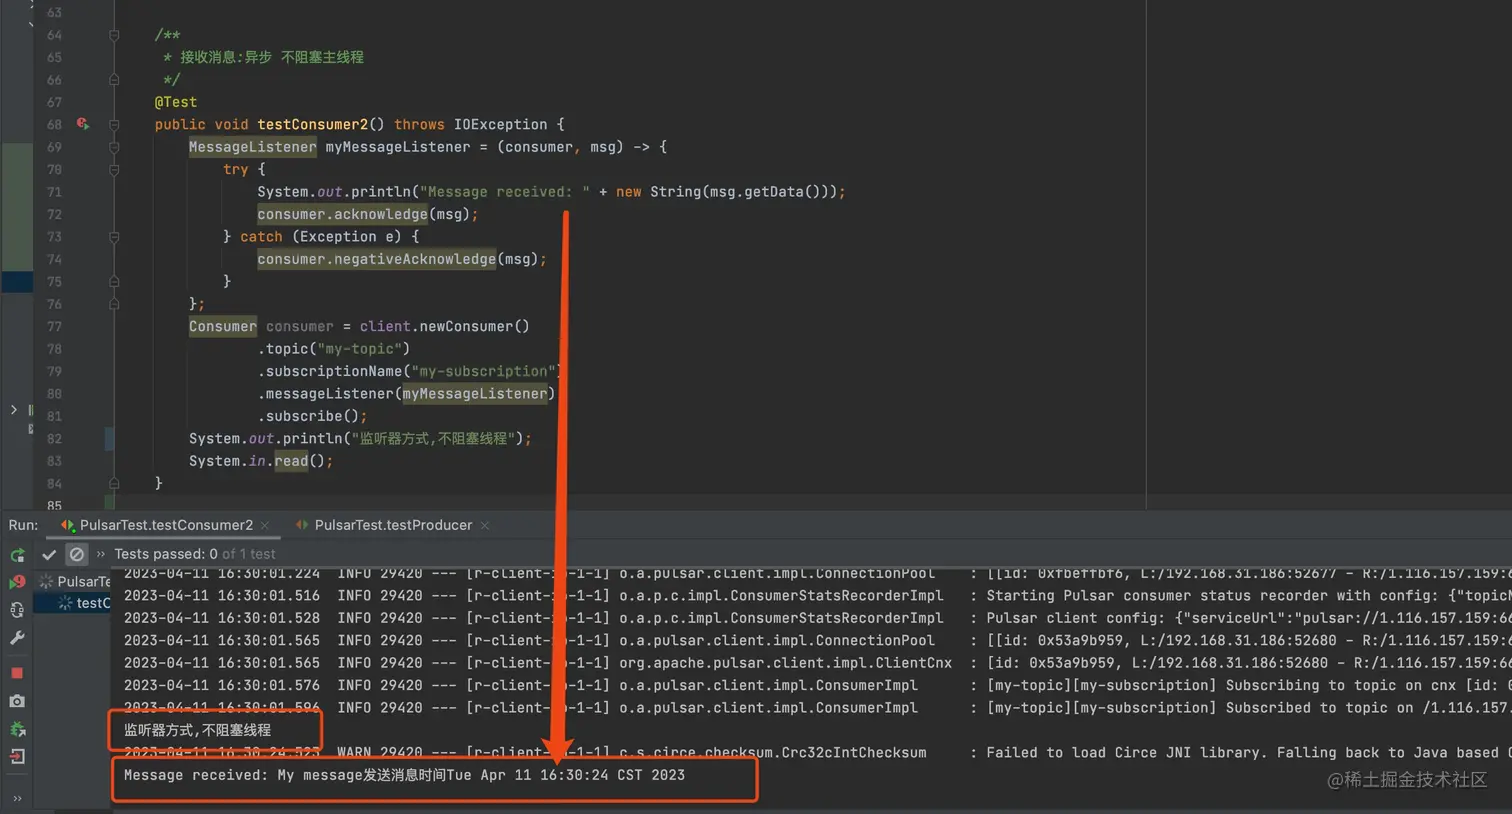The image size is (1512, 814).
Task: Click the "Message received: My message" console line
Action: 404,775
